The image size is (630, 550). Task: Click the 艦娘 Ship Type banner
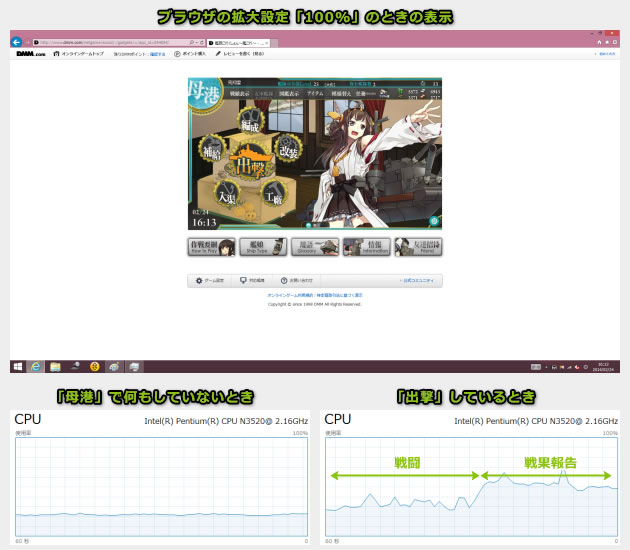[x=263, y=247]
